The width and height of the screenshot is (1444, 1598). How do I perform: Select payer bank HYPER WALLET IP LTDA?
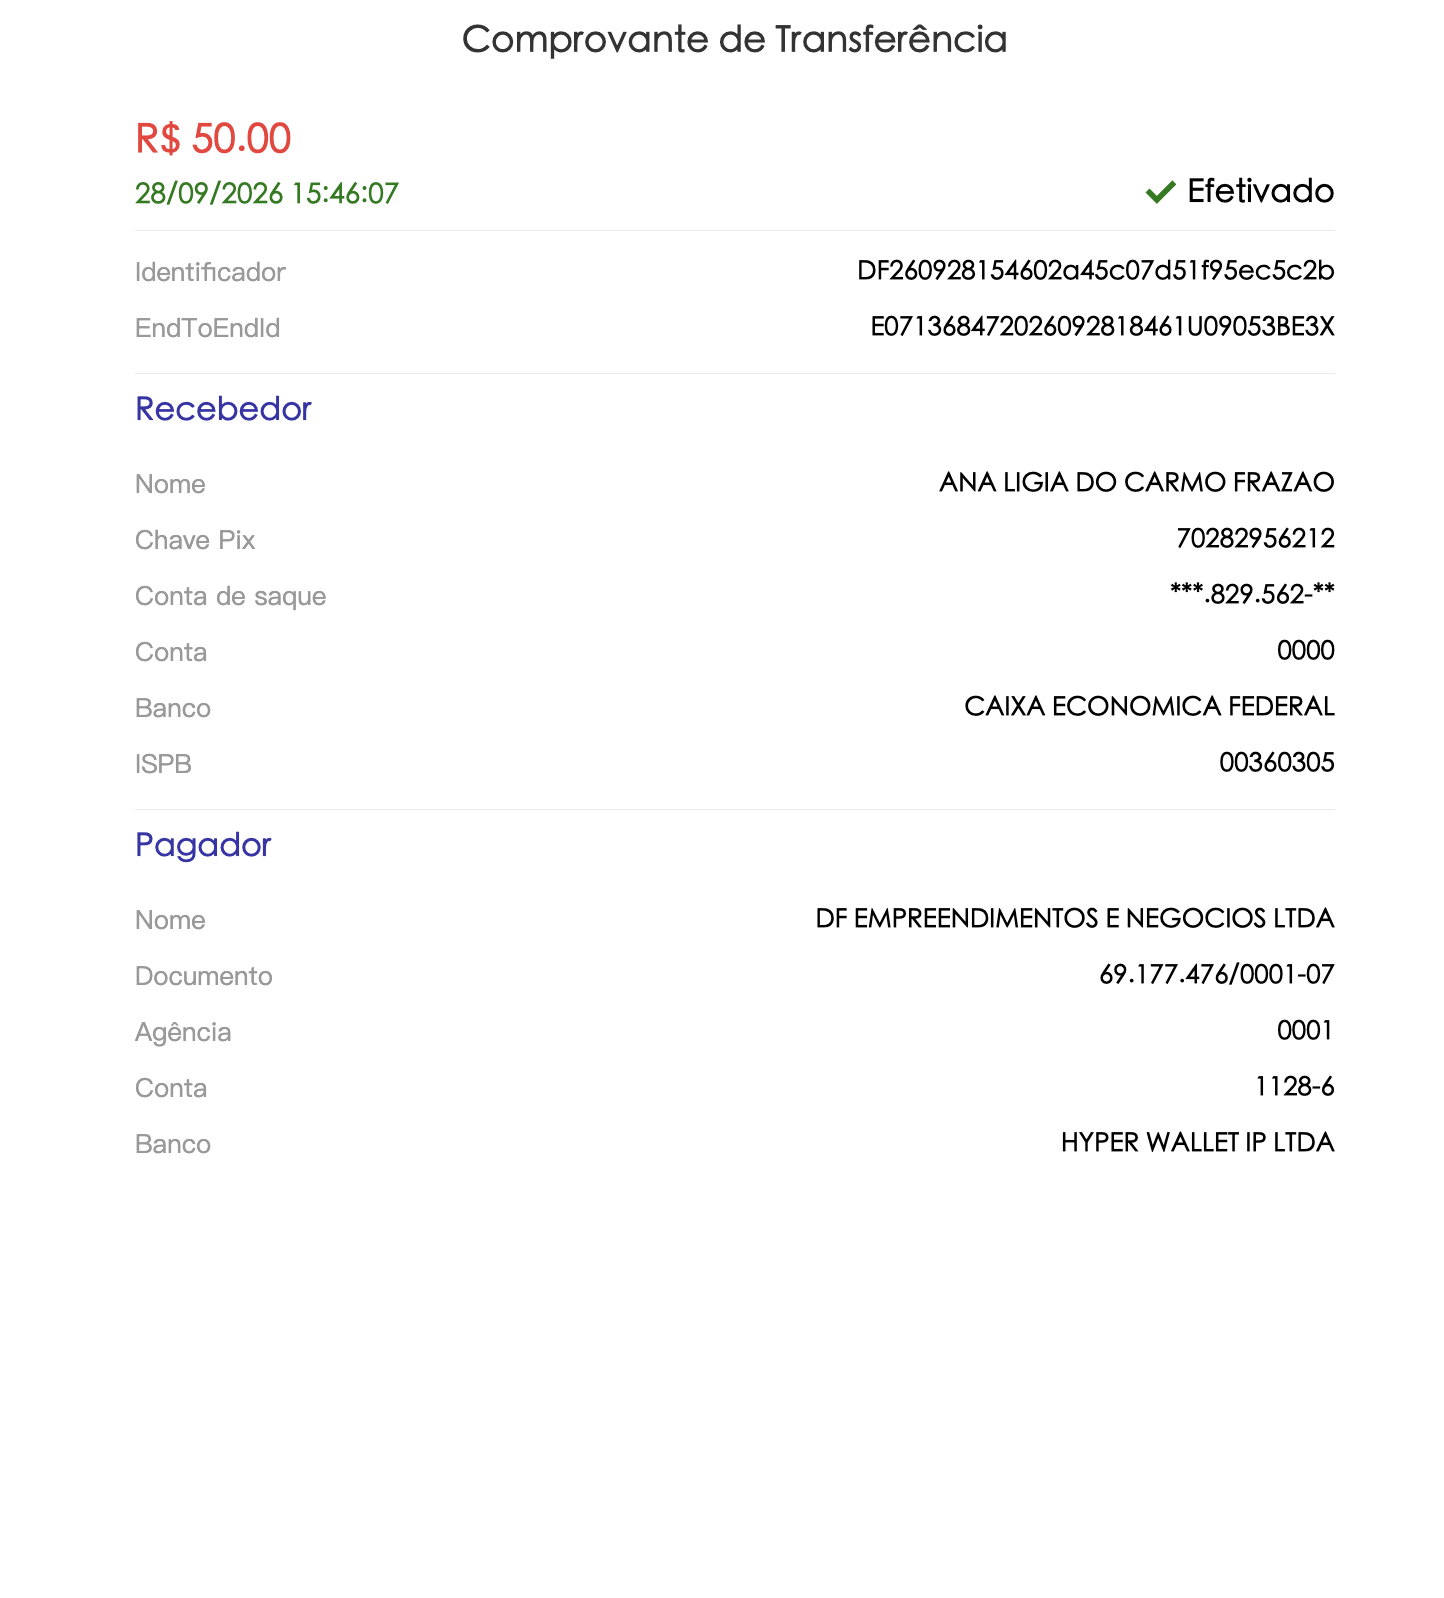(1198, 1142)
